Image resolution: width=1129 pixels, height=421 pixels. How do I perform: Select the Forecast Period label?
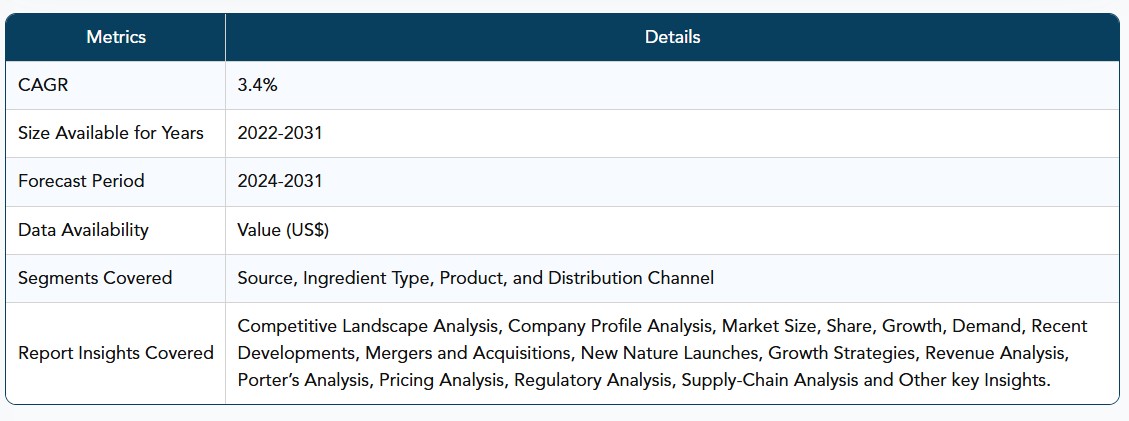(81, 181)
